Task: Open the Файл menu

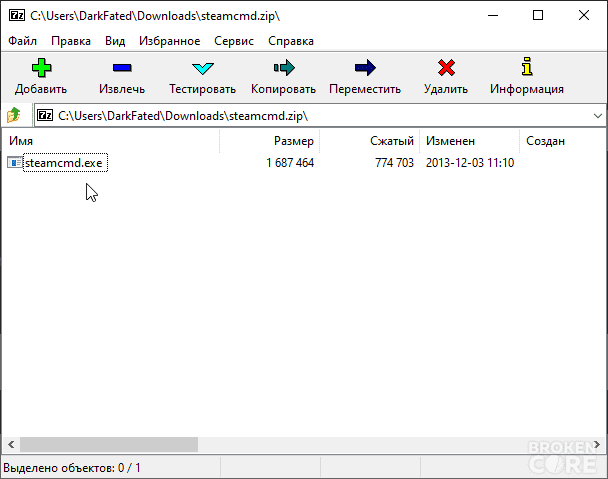Action: point(22,41)
